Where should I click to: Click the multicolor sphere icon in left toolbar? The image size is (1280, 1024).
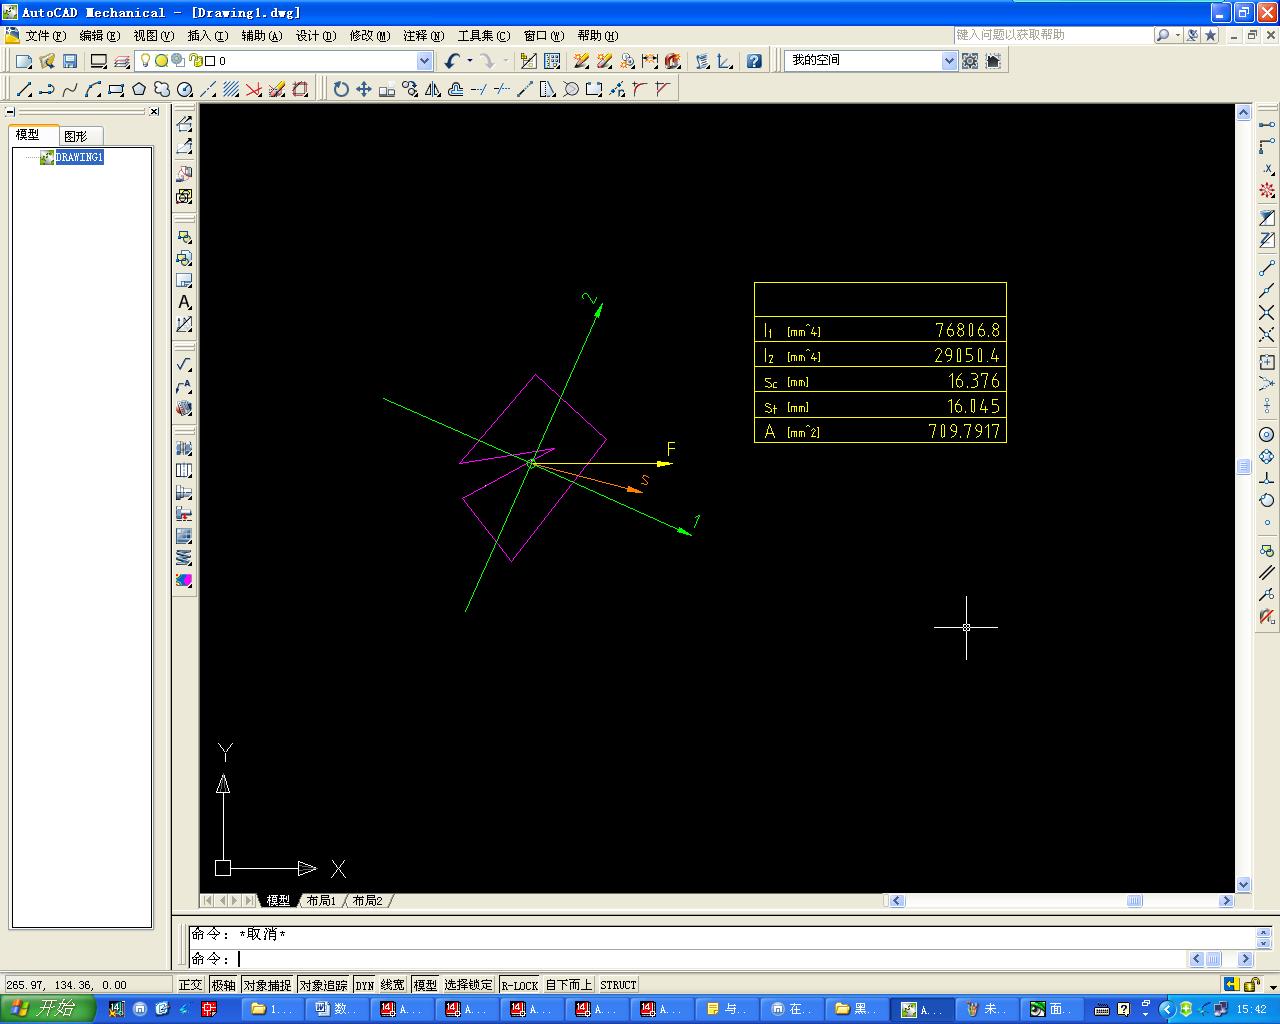point(184,580)
